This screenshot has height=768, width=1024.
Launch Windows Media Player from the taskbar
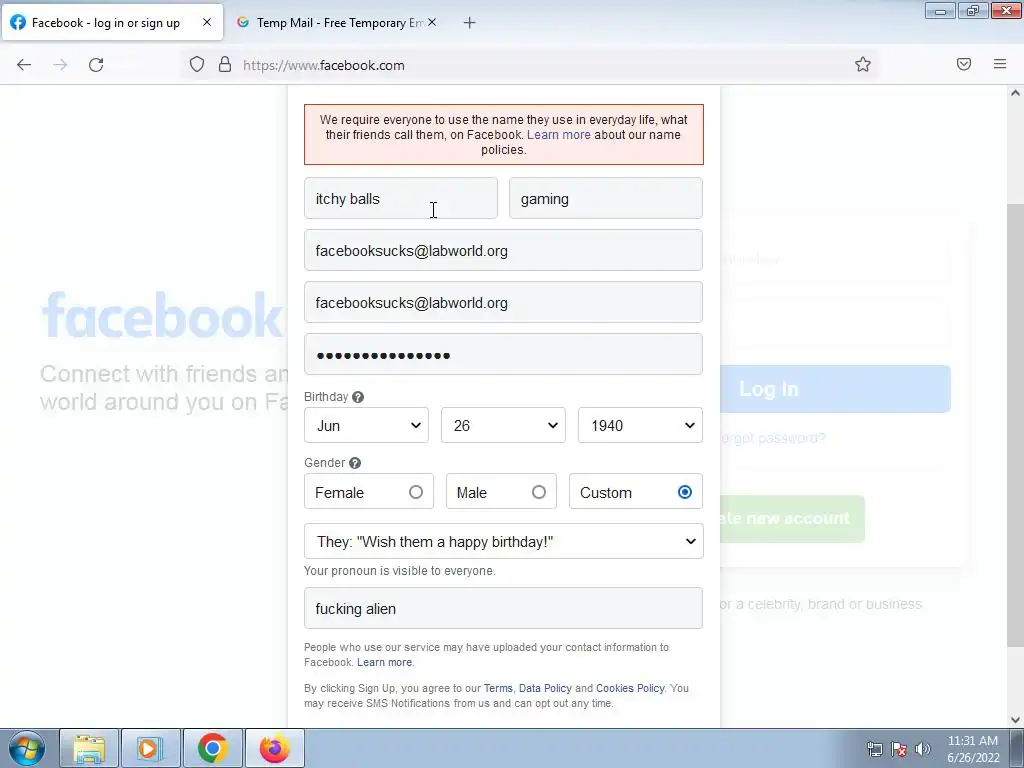[x=150, y=748]
